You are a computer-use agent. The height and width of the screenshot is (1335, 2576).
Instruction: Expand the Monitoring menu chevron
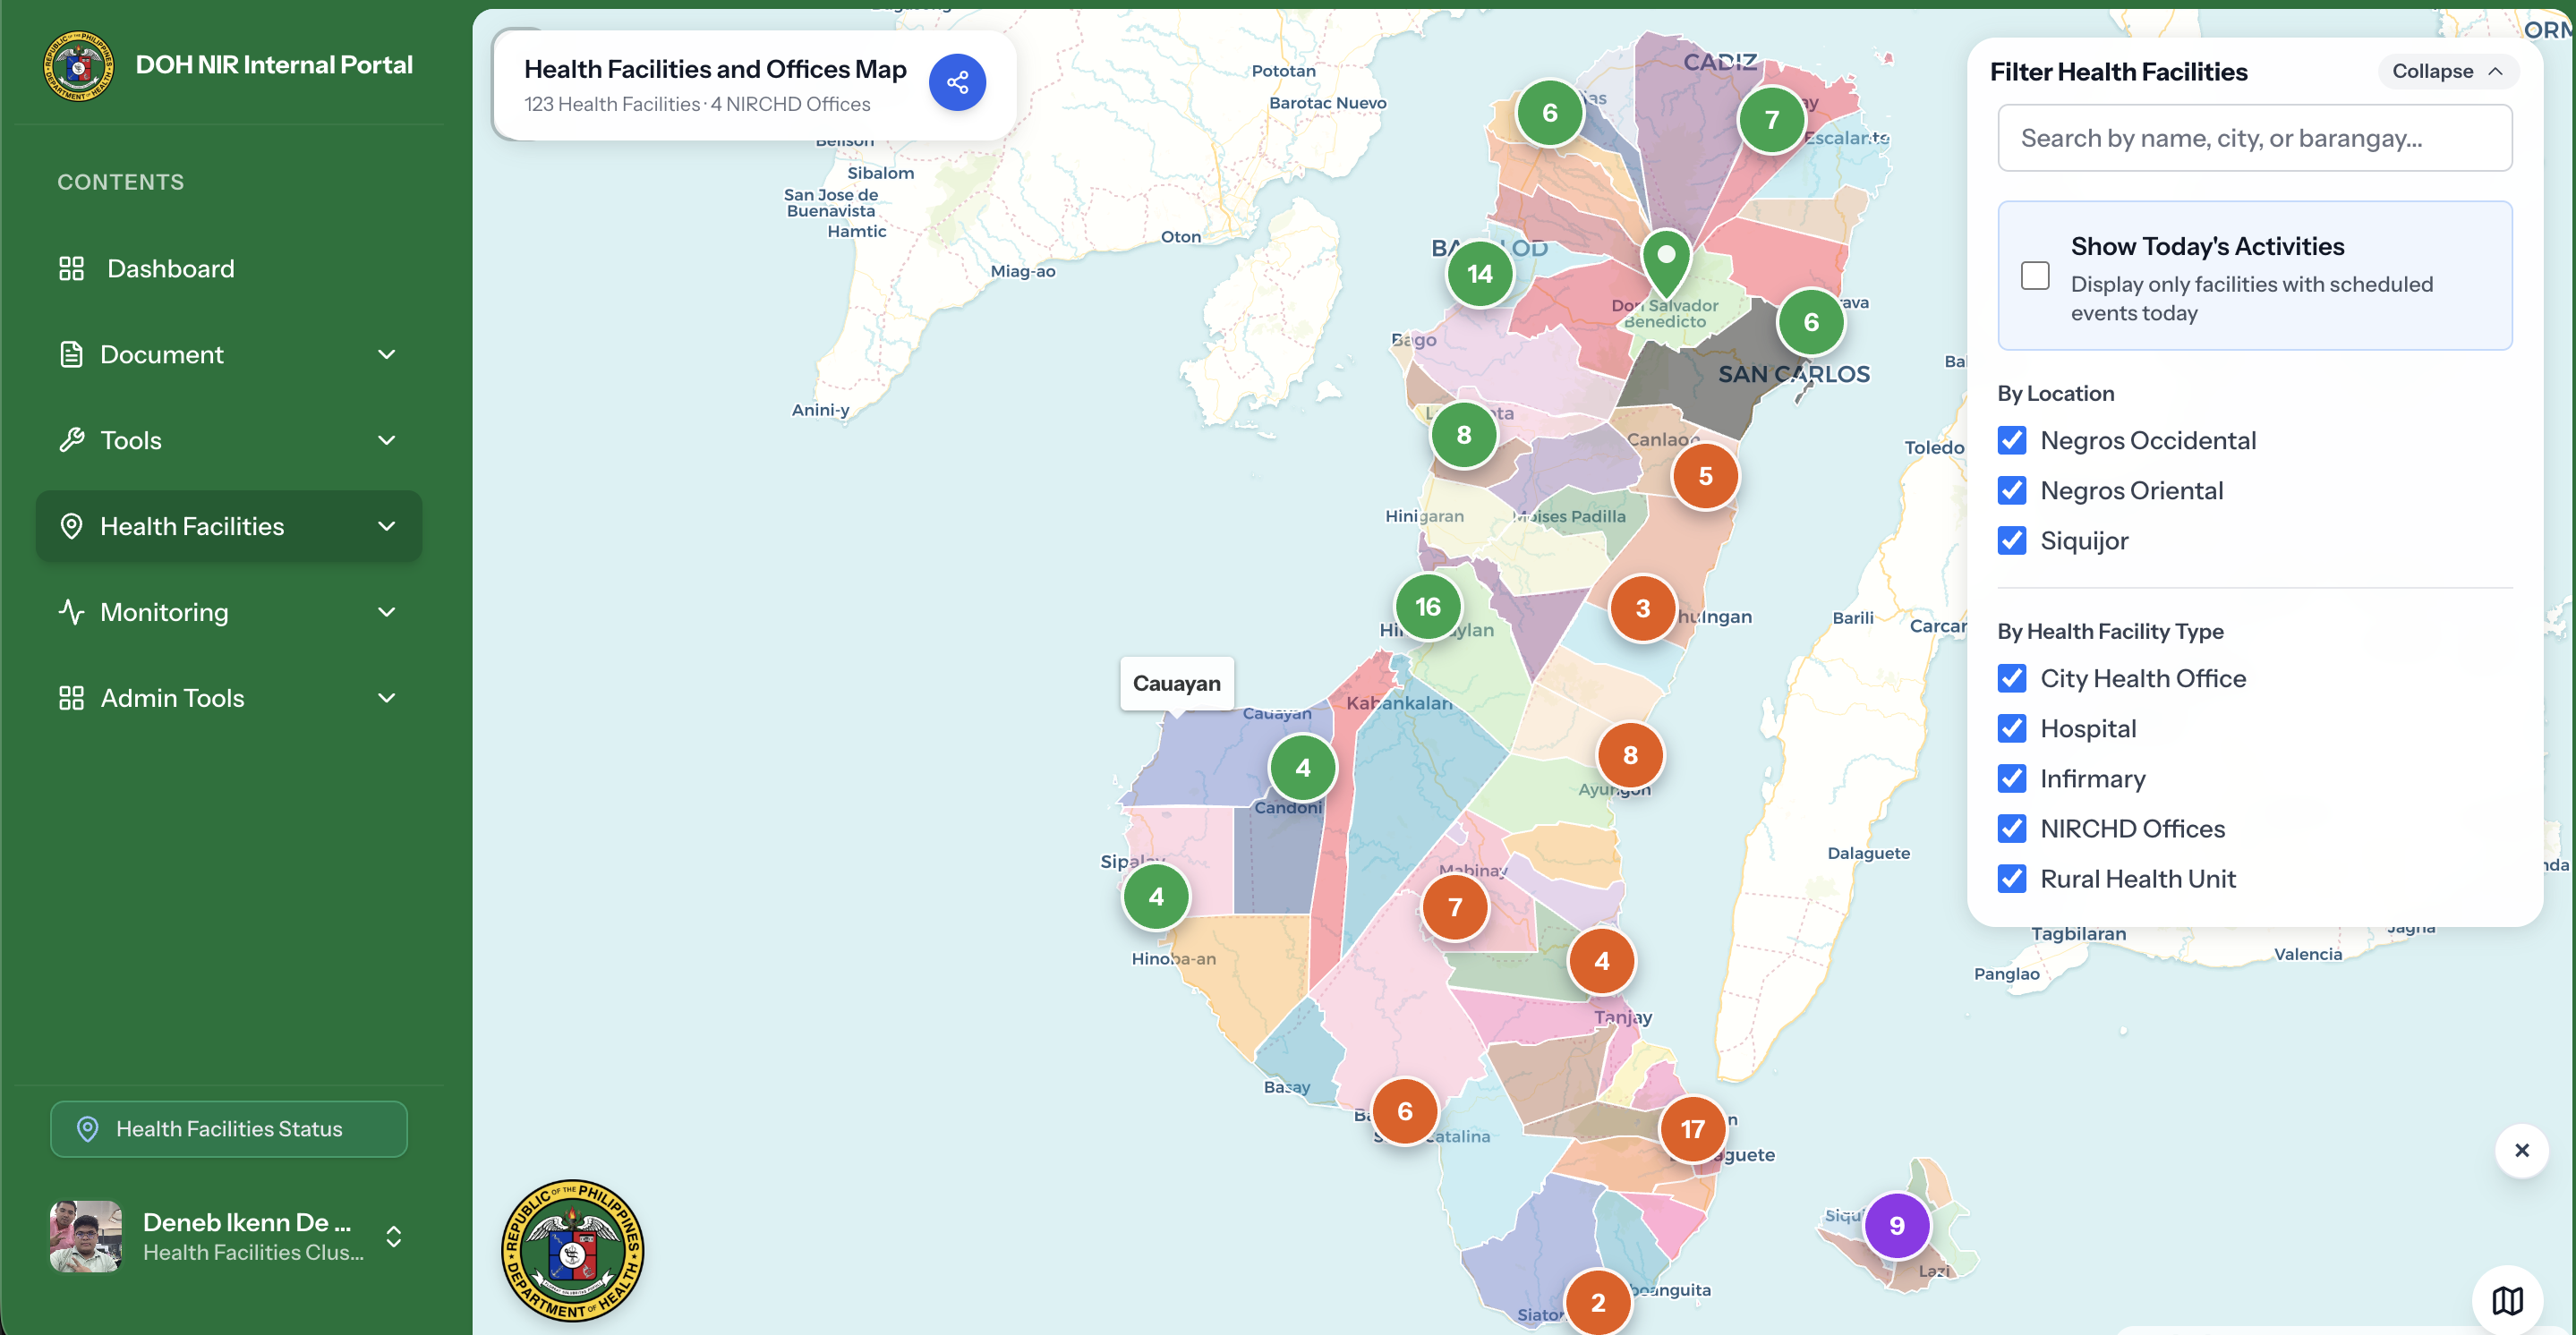(x=387, y=612)
